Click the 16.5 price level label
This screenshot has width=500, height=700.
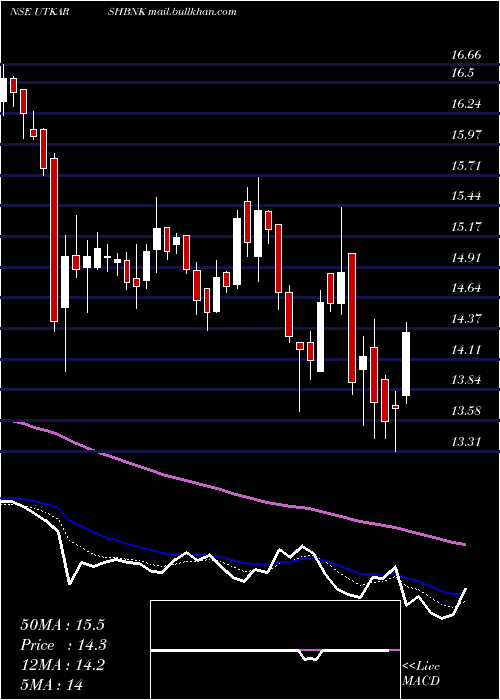(462, 73)
